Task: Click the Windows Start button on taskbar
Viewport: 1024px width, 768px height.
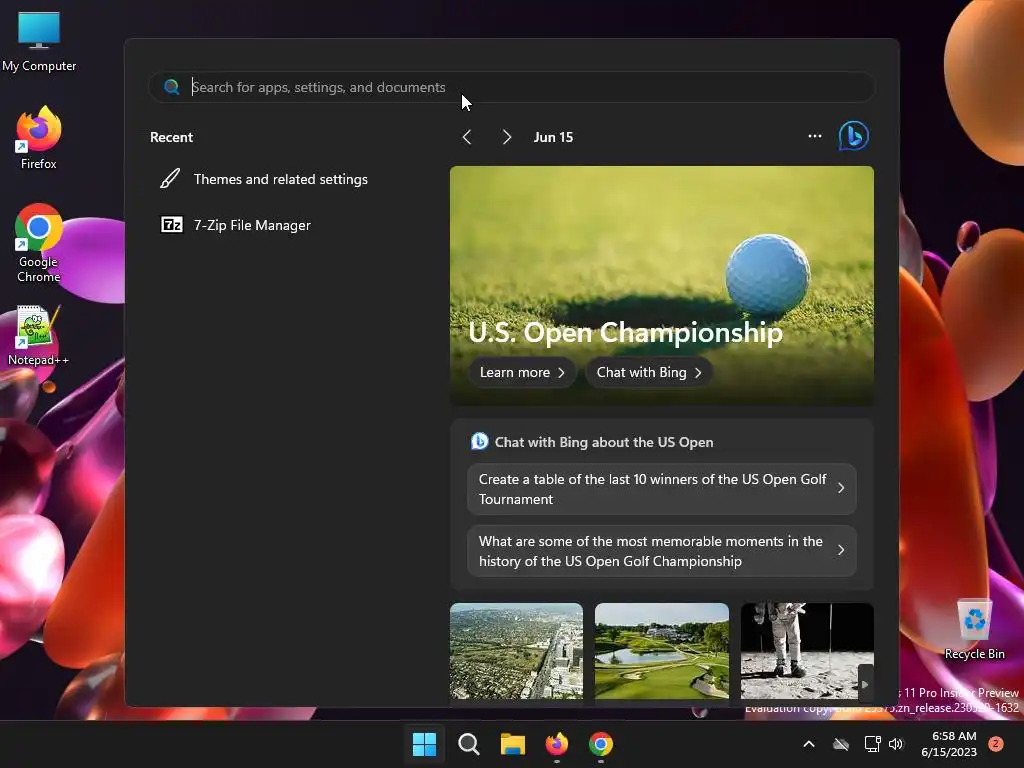Action: [x=424, y=744]
